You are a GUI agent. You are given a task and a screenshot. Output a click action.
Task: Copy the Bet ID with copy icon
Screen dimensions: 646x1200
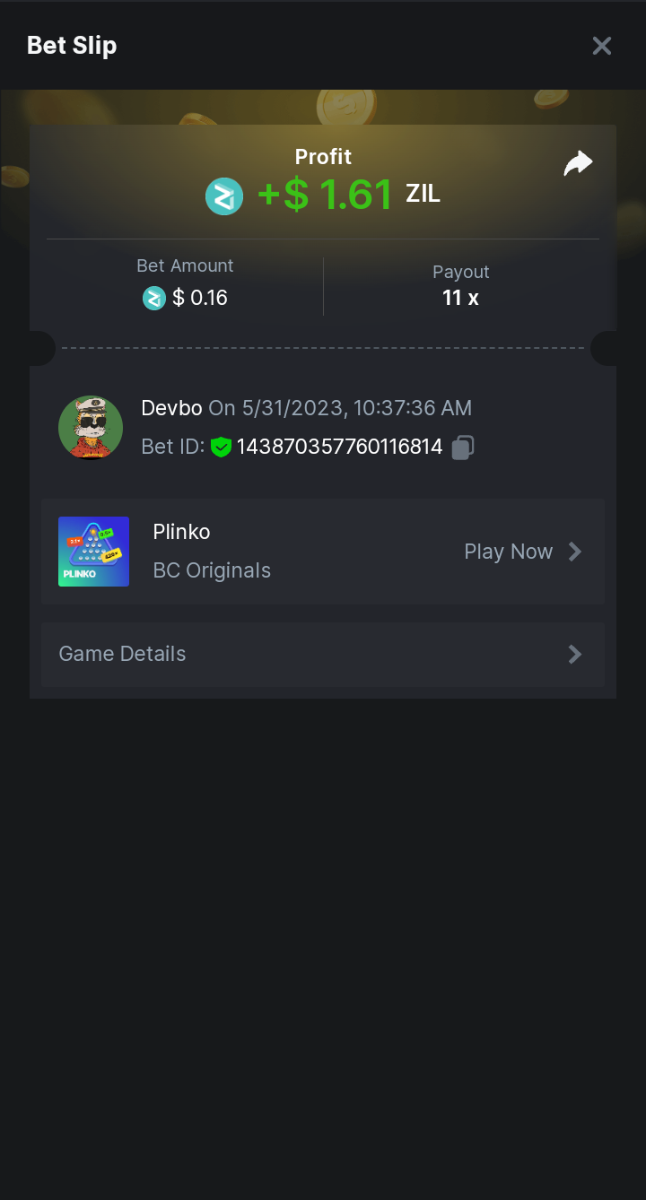coord(462,447)
